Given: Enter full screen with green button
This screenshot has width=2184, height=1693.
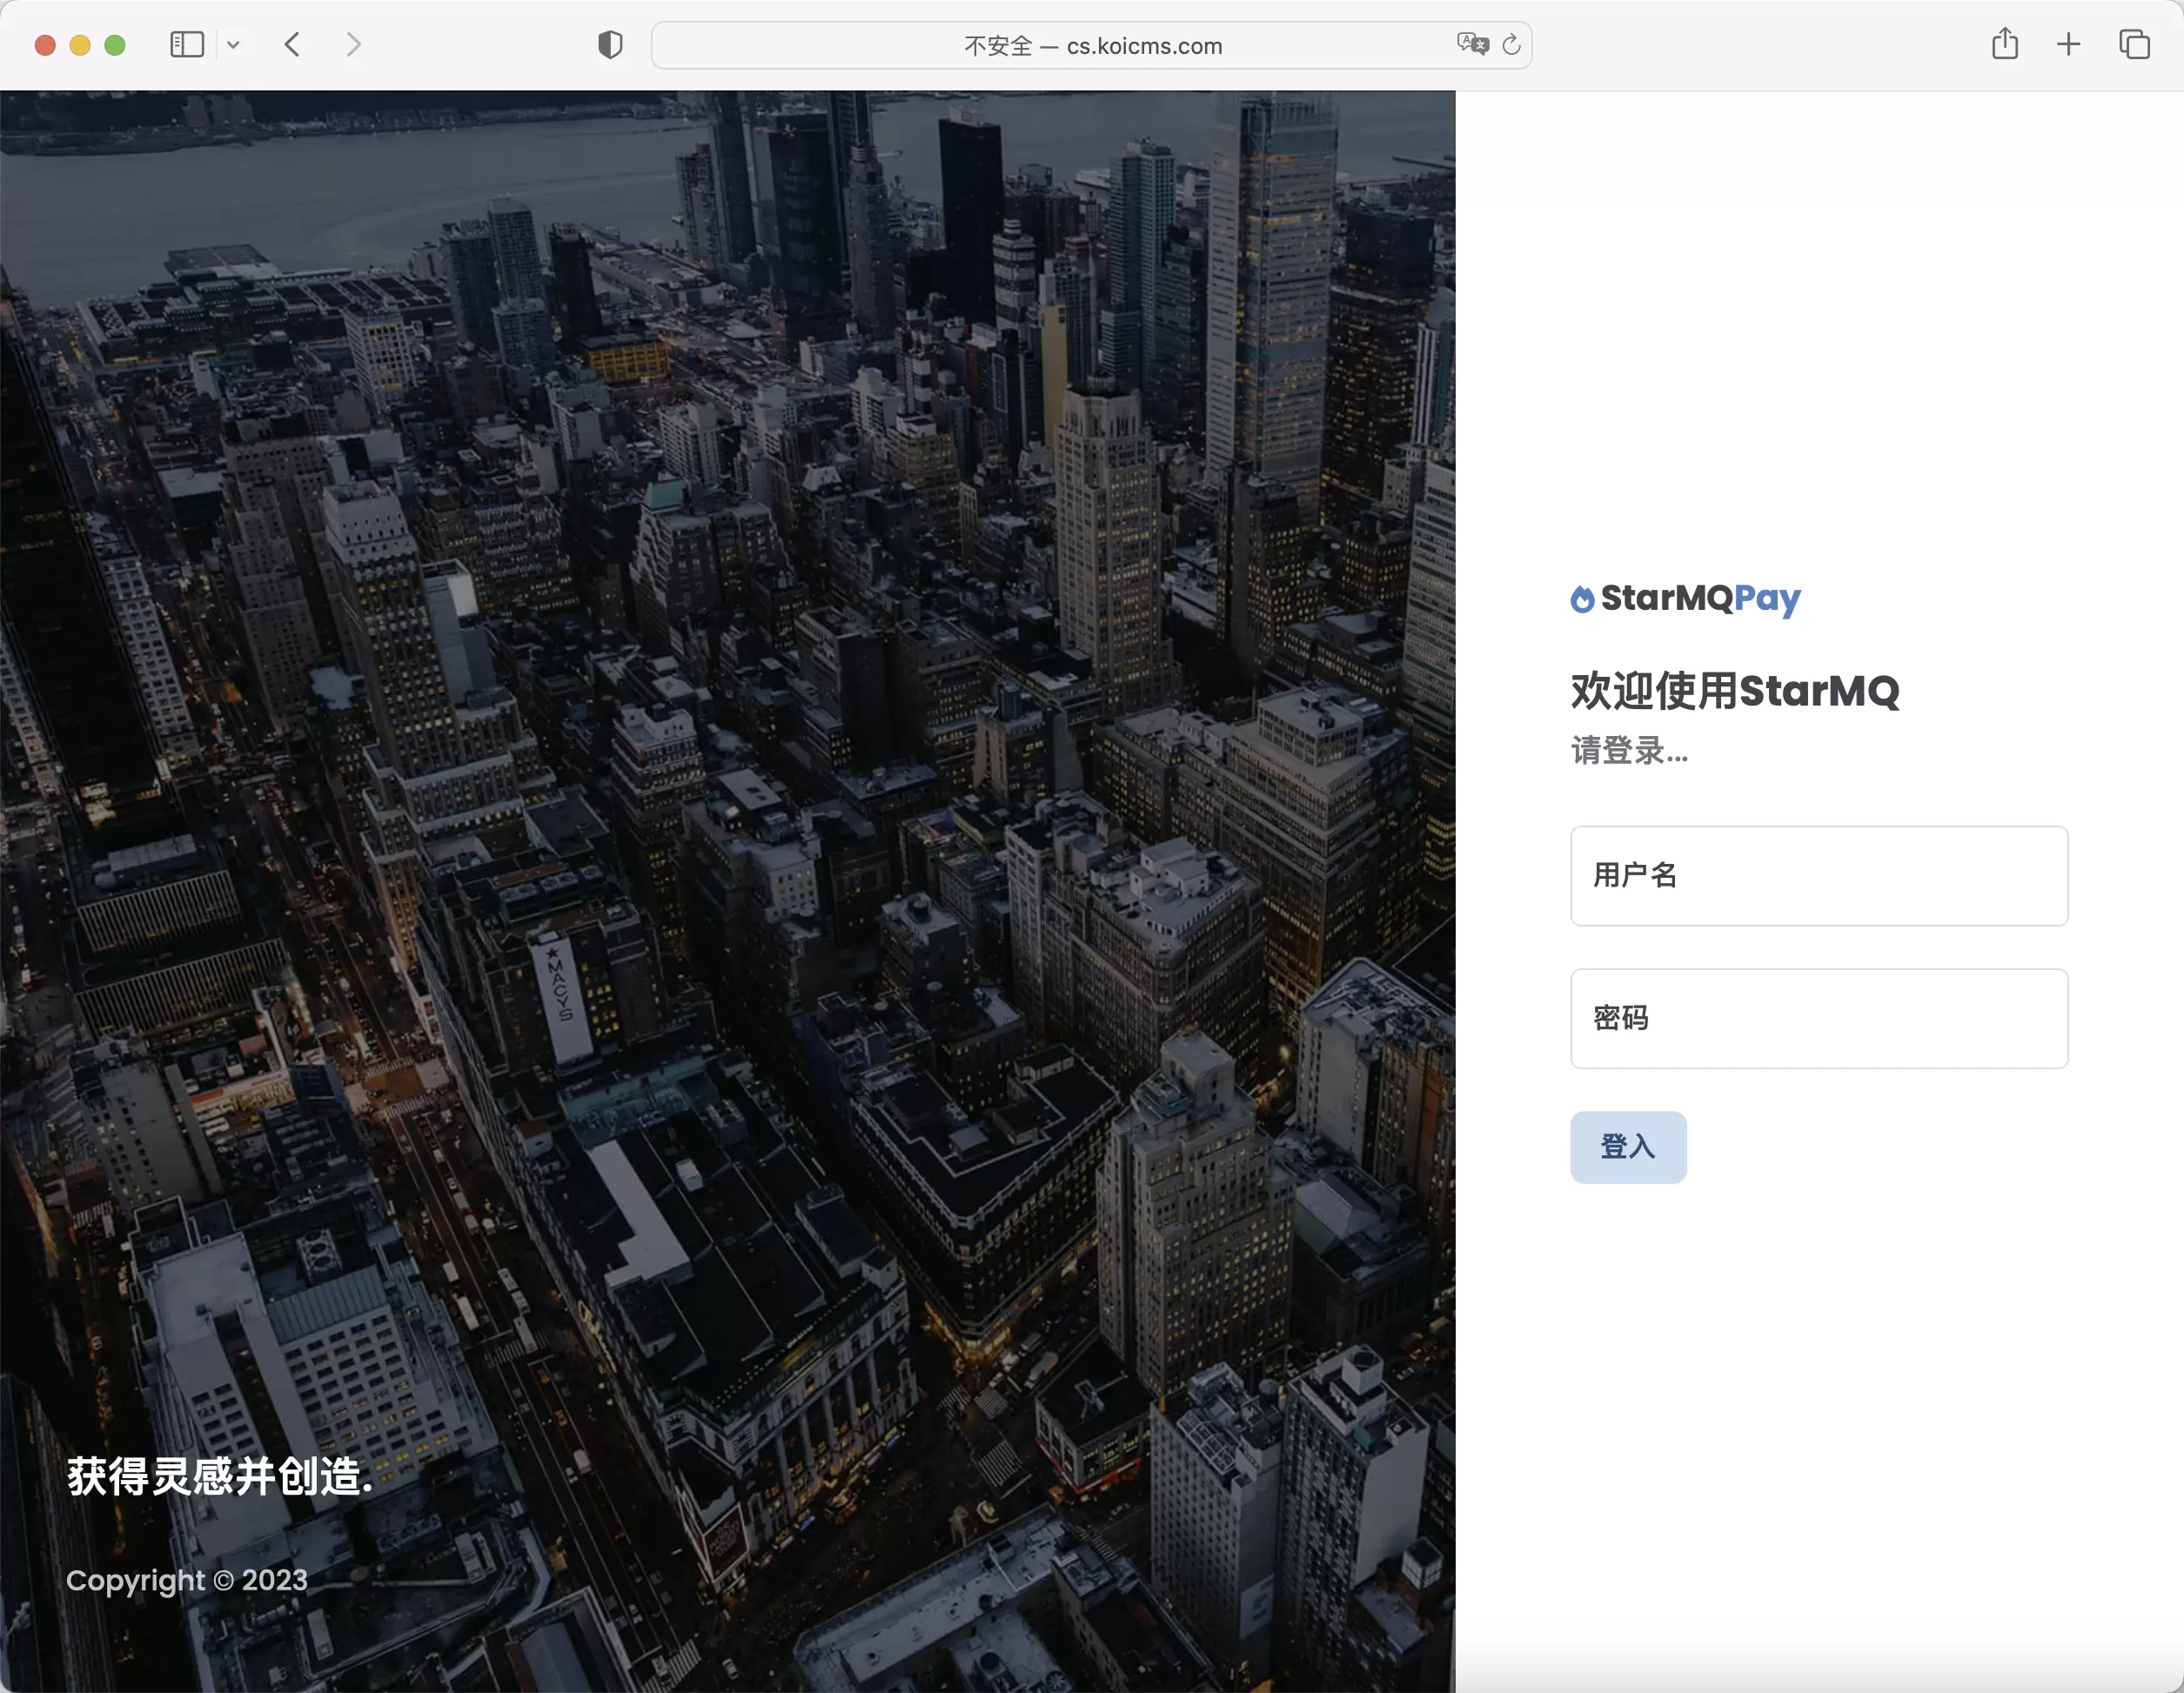Looking at the screenshot, I should tap(115, 45).
